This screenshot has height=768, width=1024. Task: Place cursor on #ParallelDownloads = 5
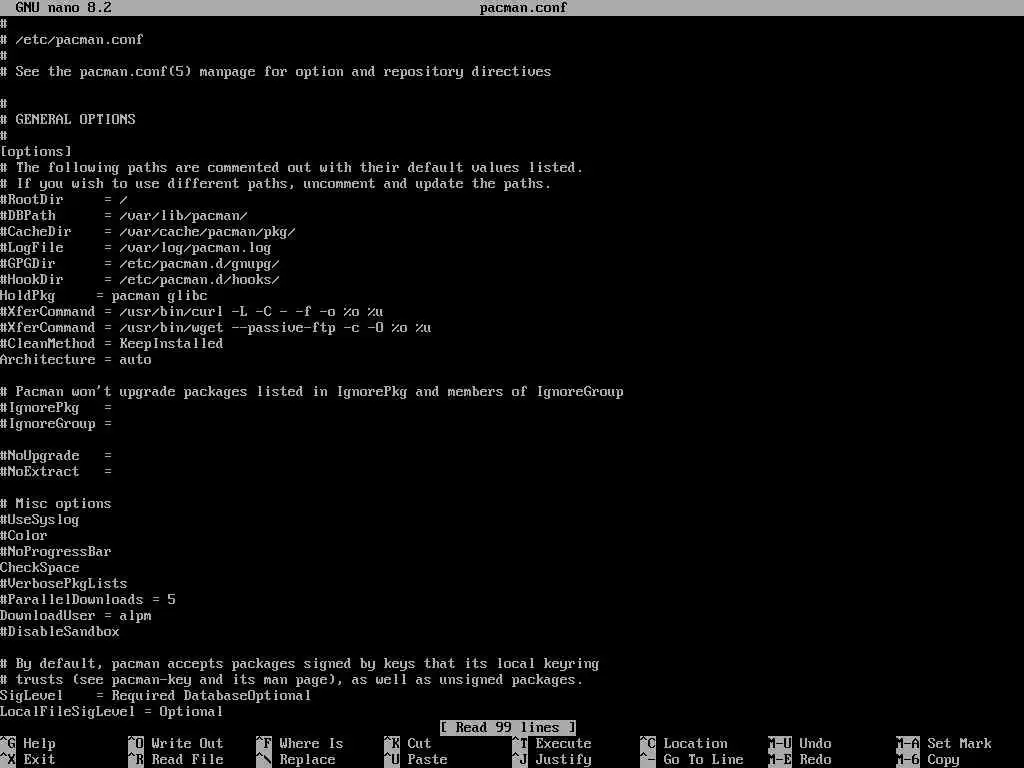click(88, 600)
